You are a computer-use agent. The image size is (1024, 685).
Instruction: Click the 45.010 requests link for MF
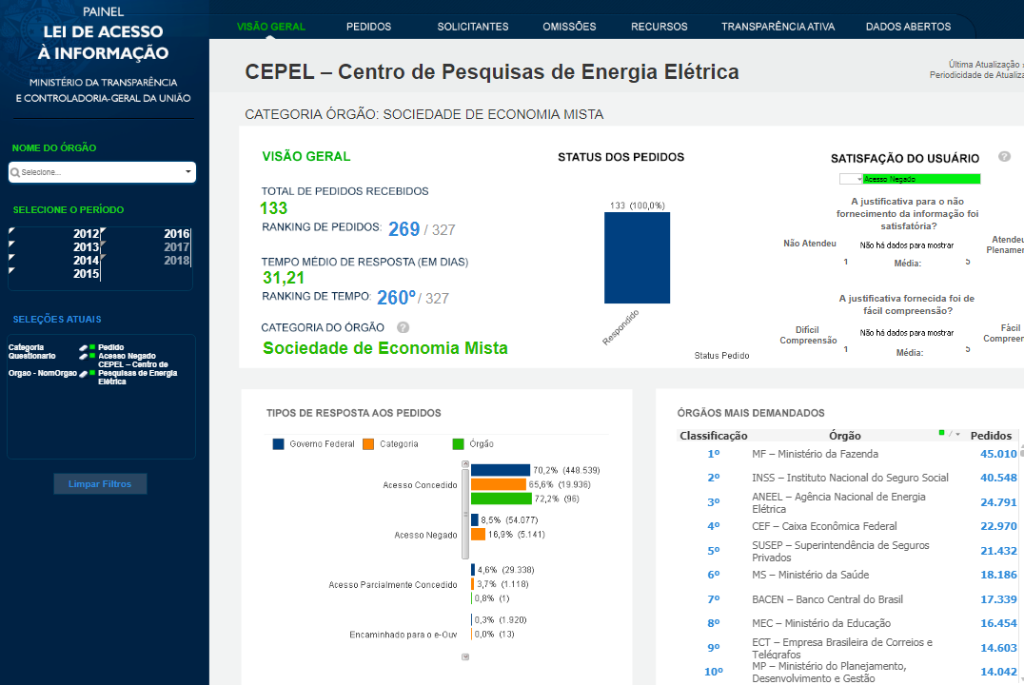click(997, 454)
